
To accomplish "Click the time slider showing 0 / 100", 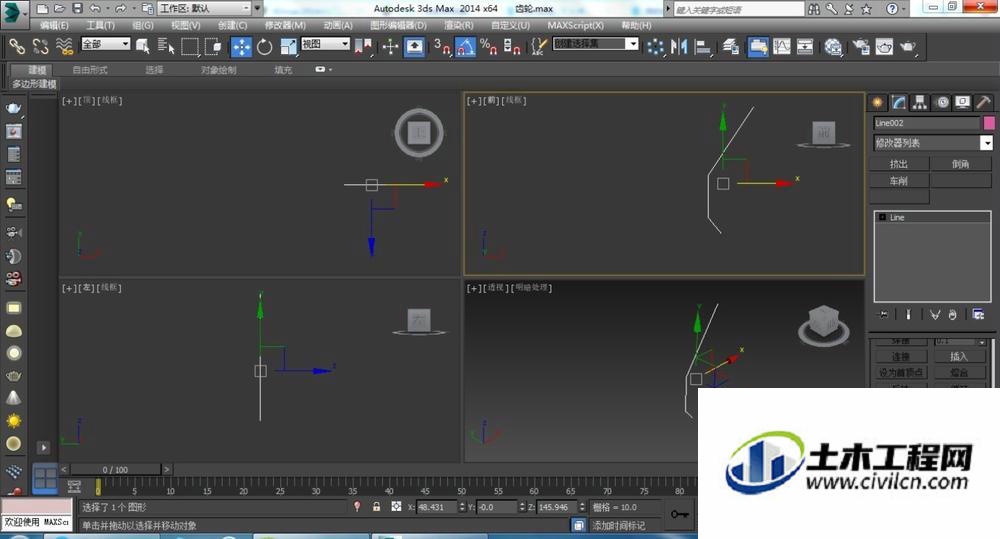I will point(115,469).
